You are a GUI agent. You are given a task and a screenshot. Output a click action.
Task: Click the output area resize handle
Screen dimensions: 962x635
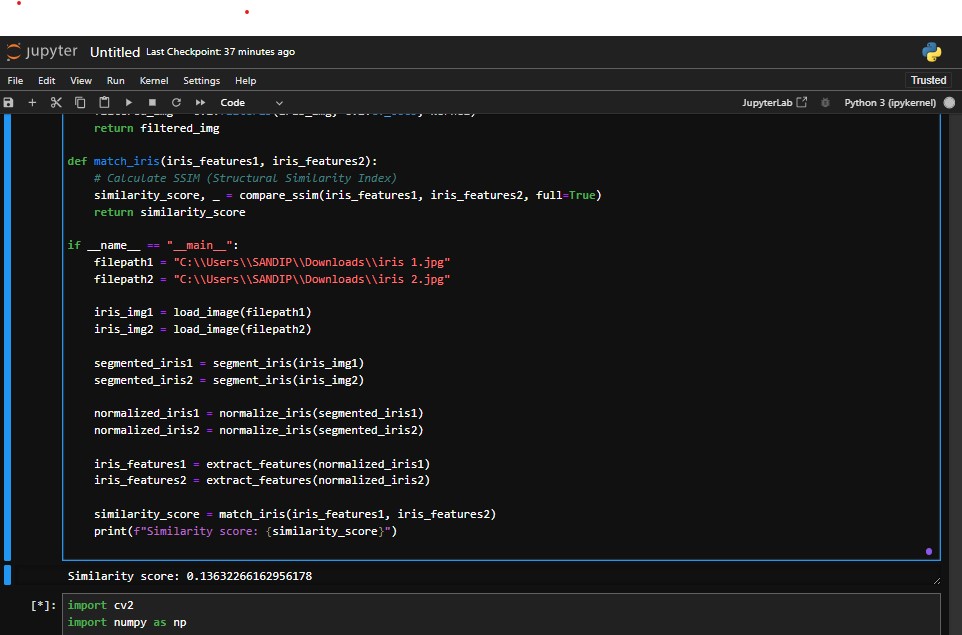tap(936, 580)
